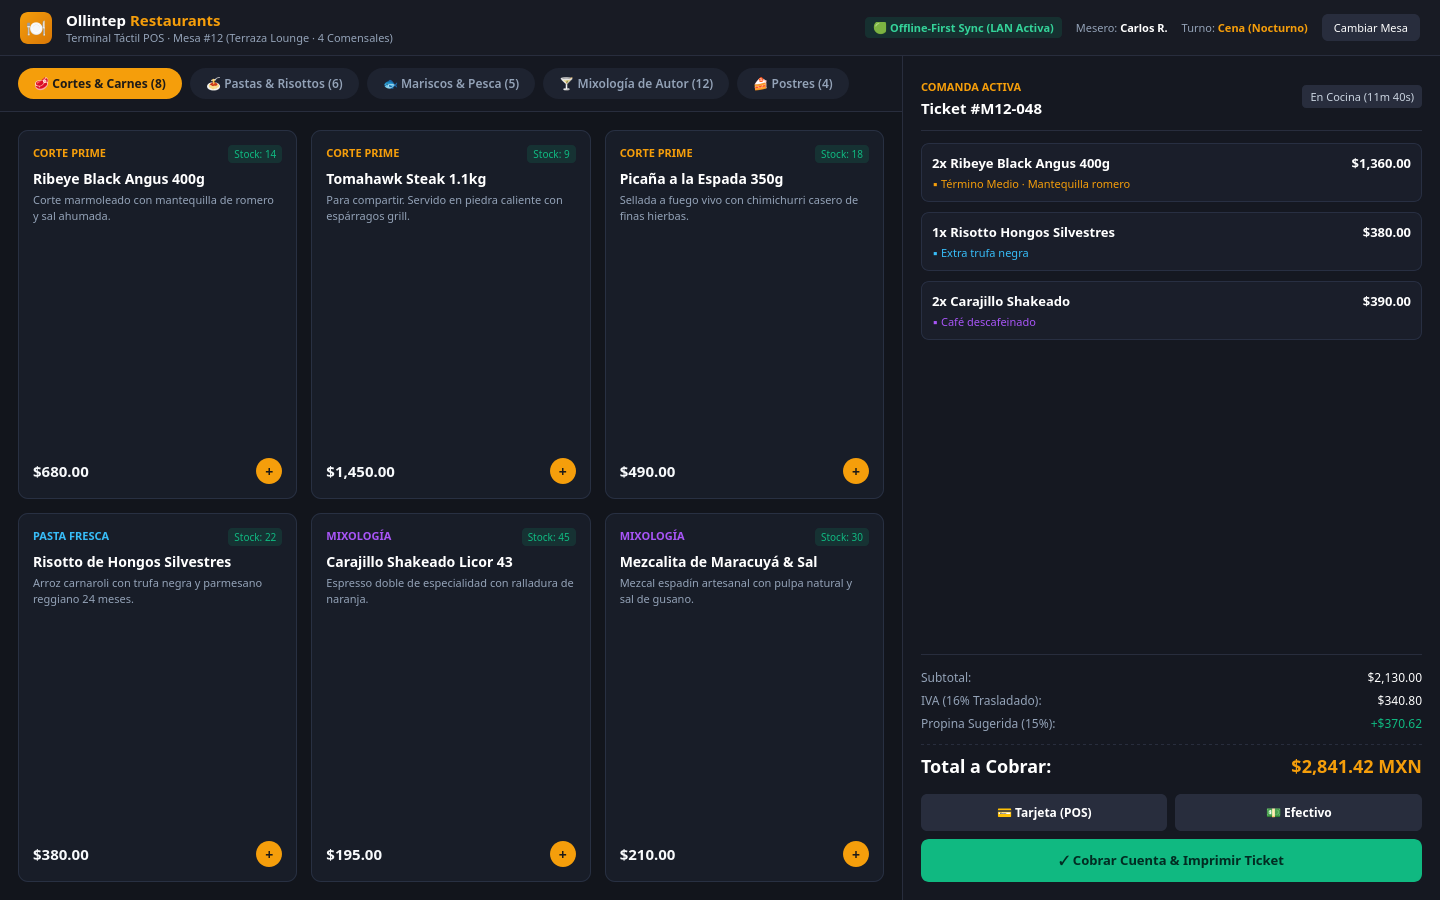Image resolution: width=1440 pixels, height=900 pixels.
Task: Select 2x Carajillo Shakeado order line
Action: (1171, 311)
